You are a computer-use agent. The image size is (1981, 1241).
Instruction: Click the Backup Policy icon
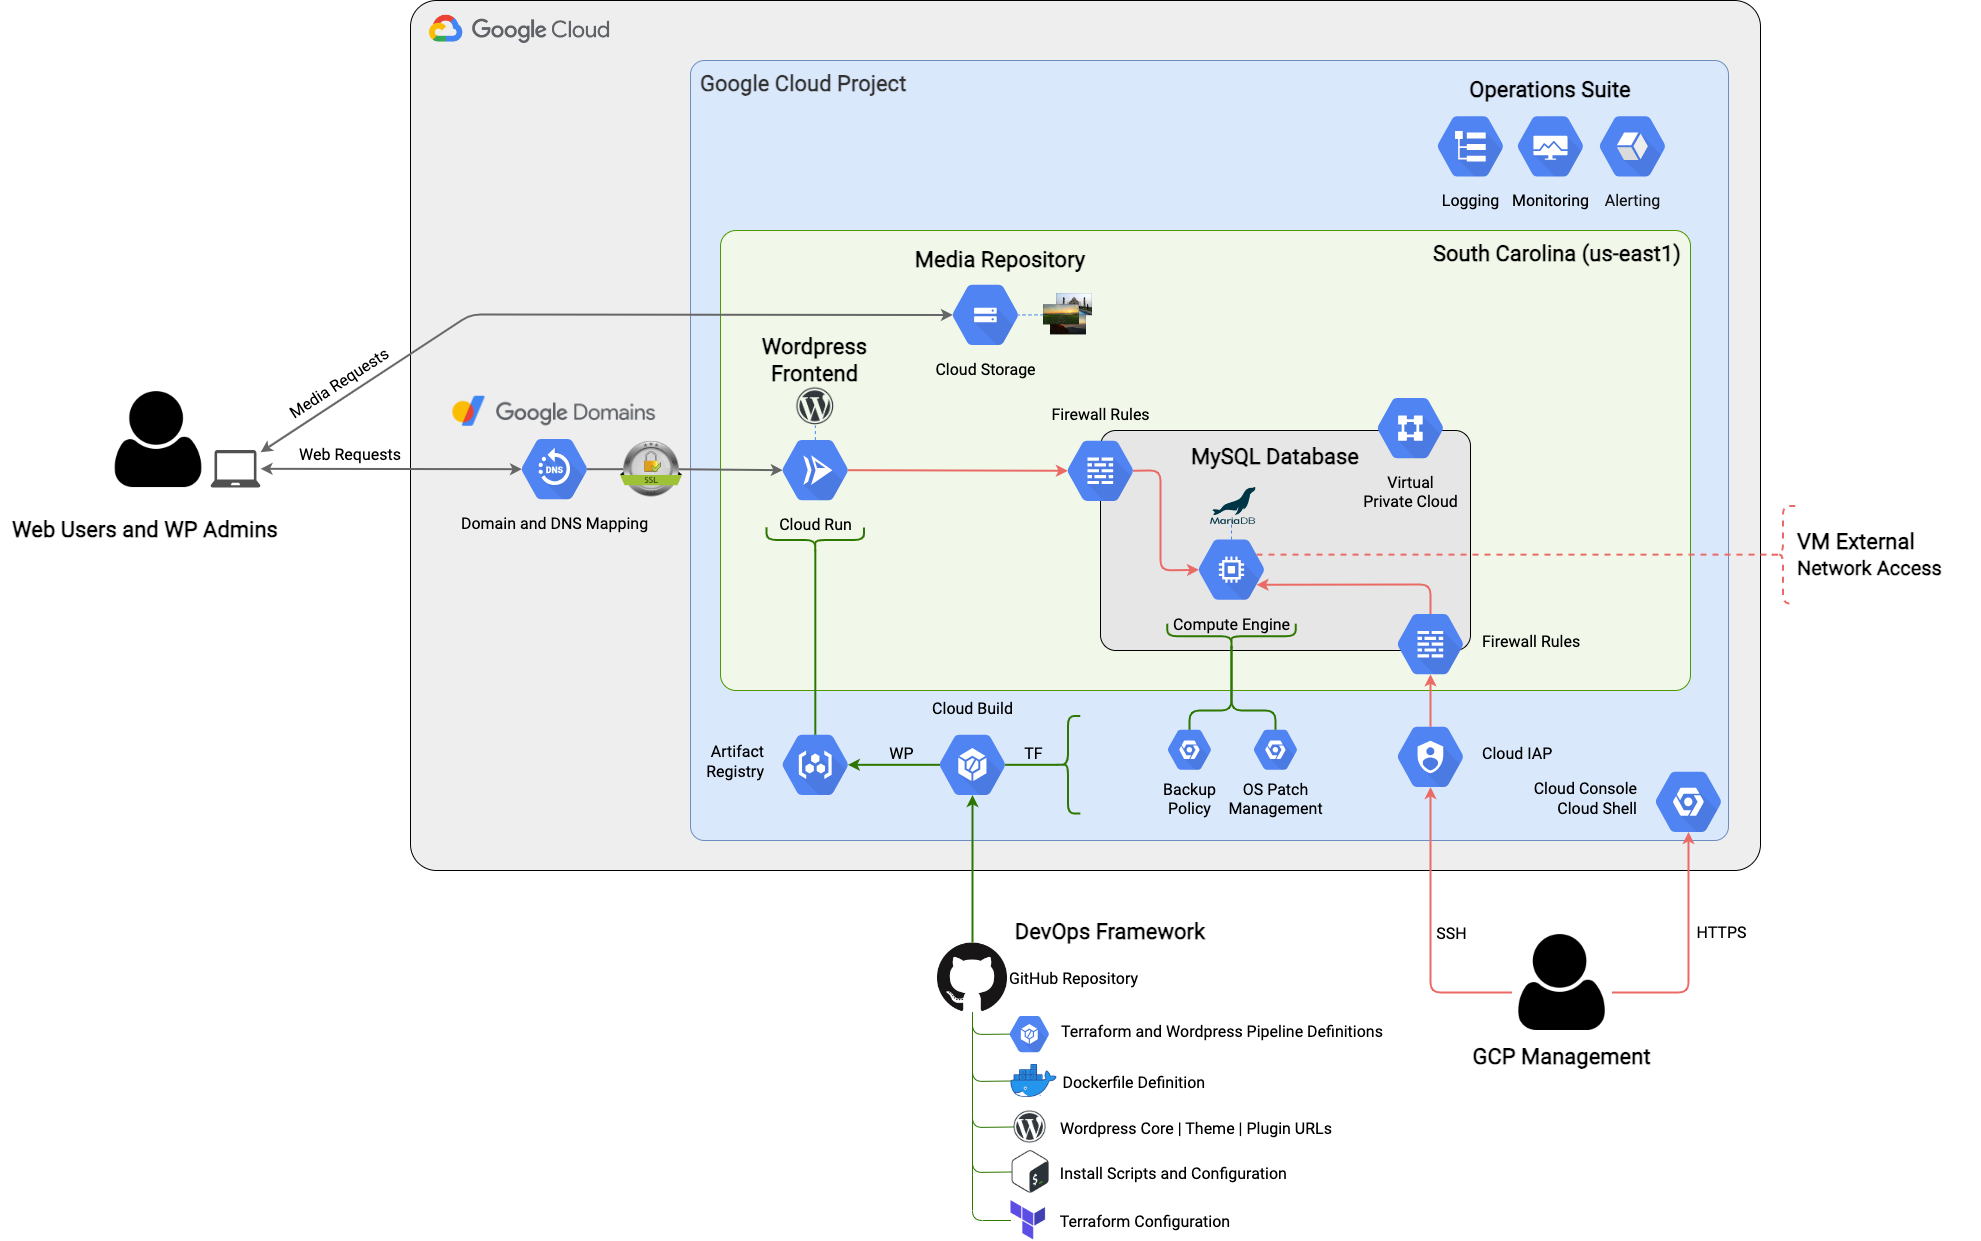1189,750
